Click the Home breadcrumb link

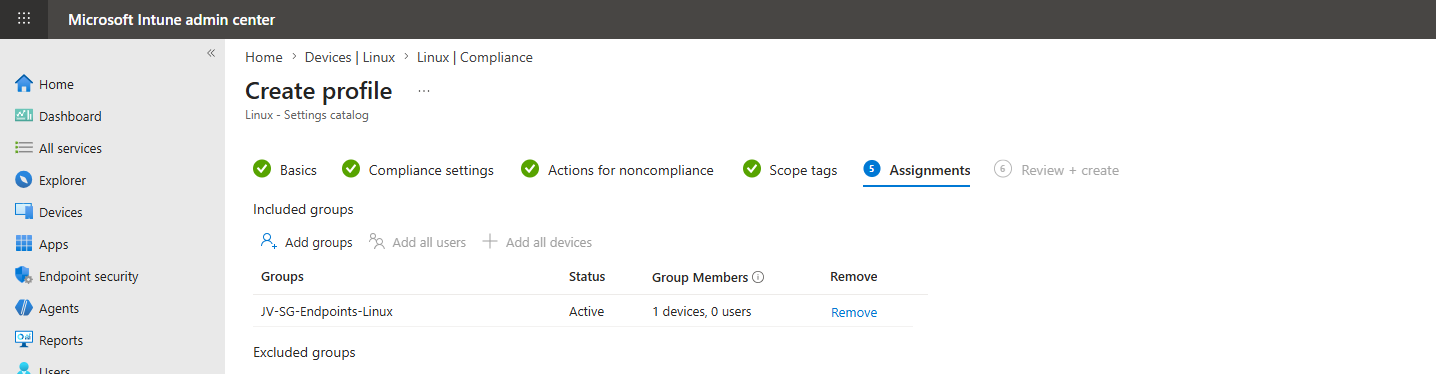264,57
